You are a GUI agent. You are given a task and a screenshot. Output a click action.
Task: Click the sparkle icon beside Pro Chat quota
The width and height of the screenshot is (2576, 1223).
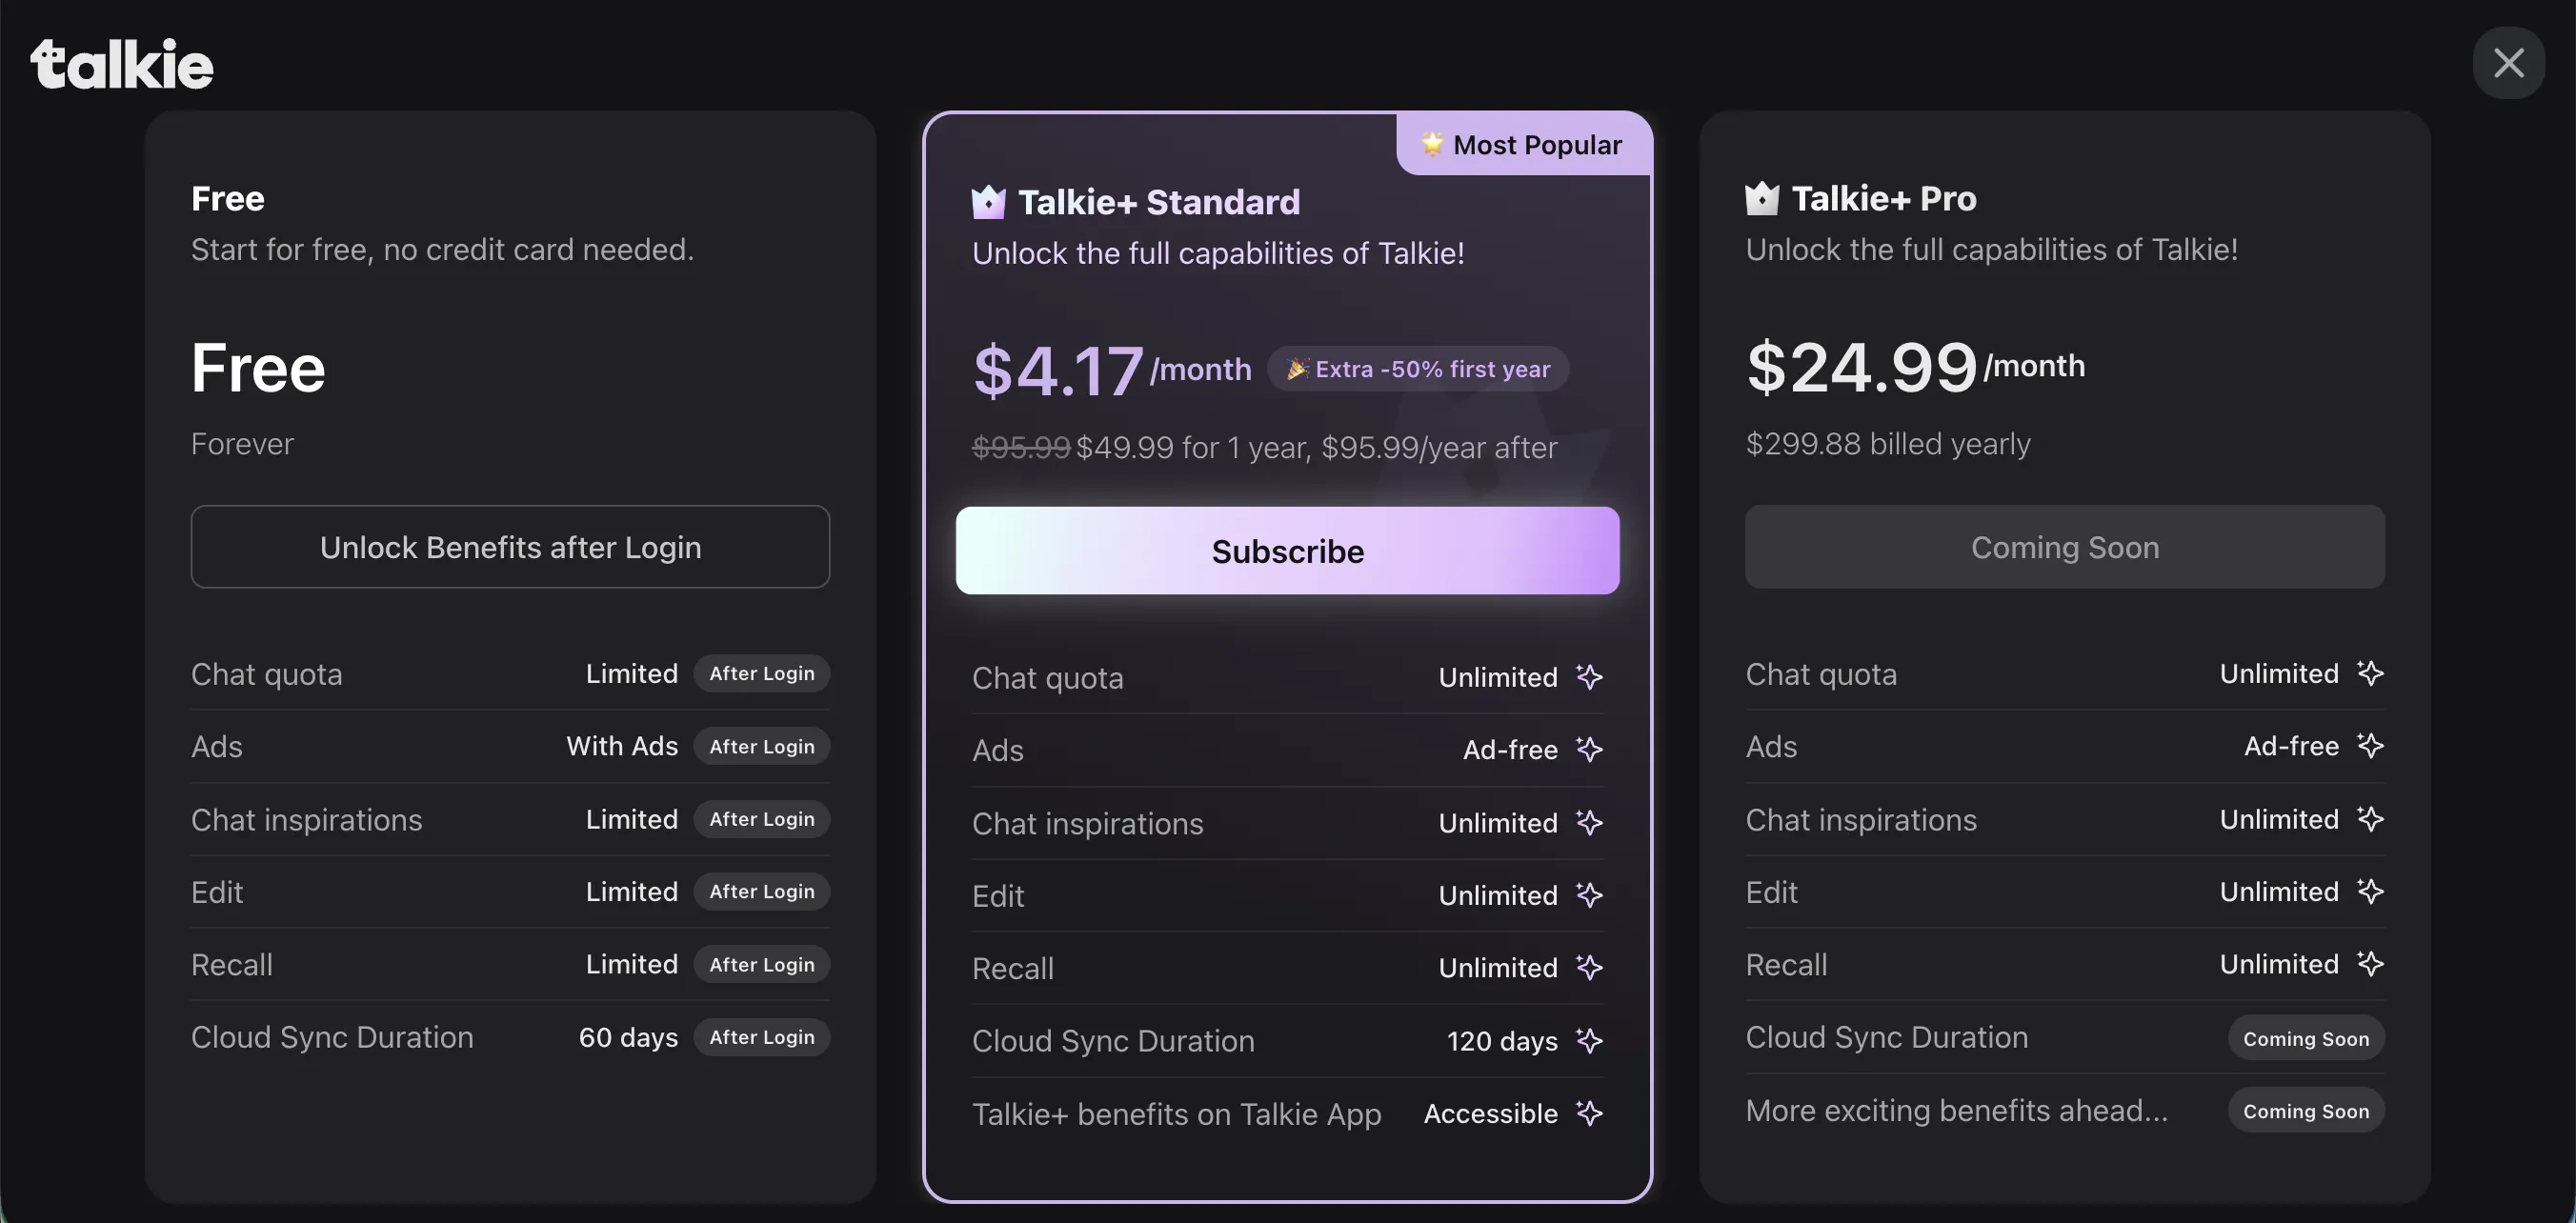[2370, 673]
